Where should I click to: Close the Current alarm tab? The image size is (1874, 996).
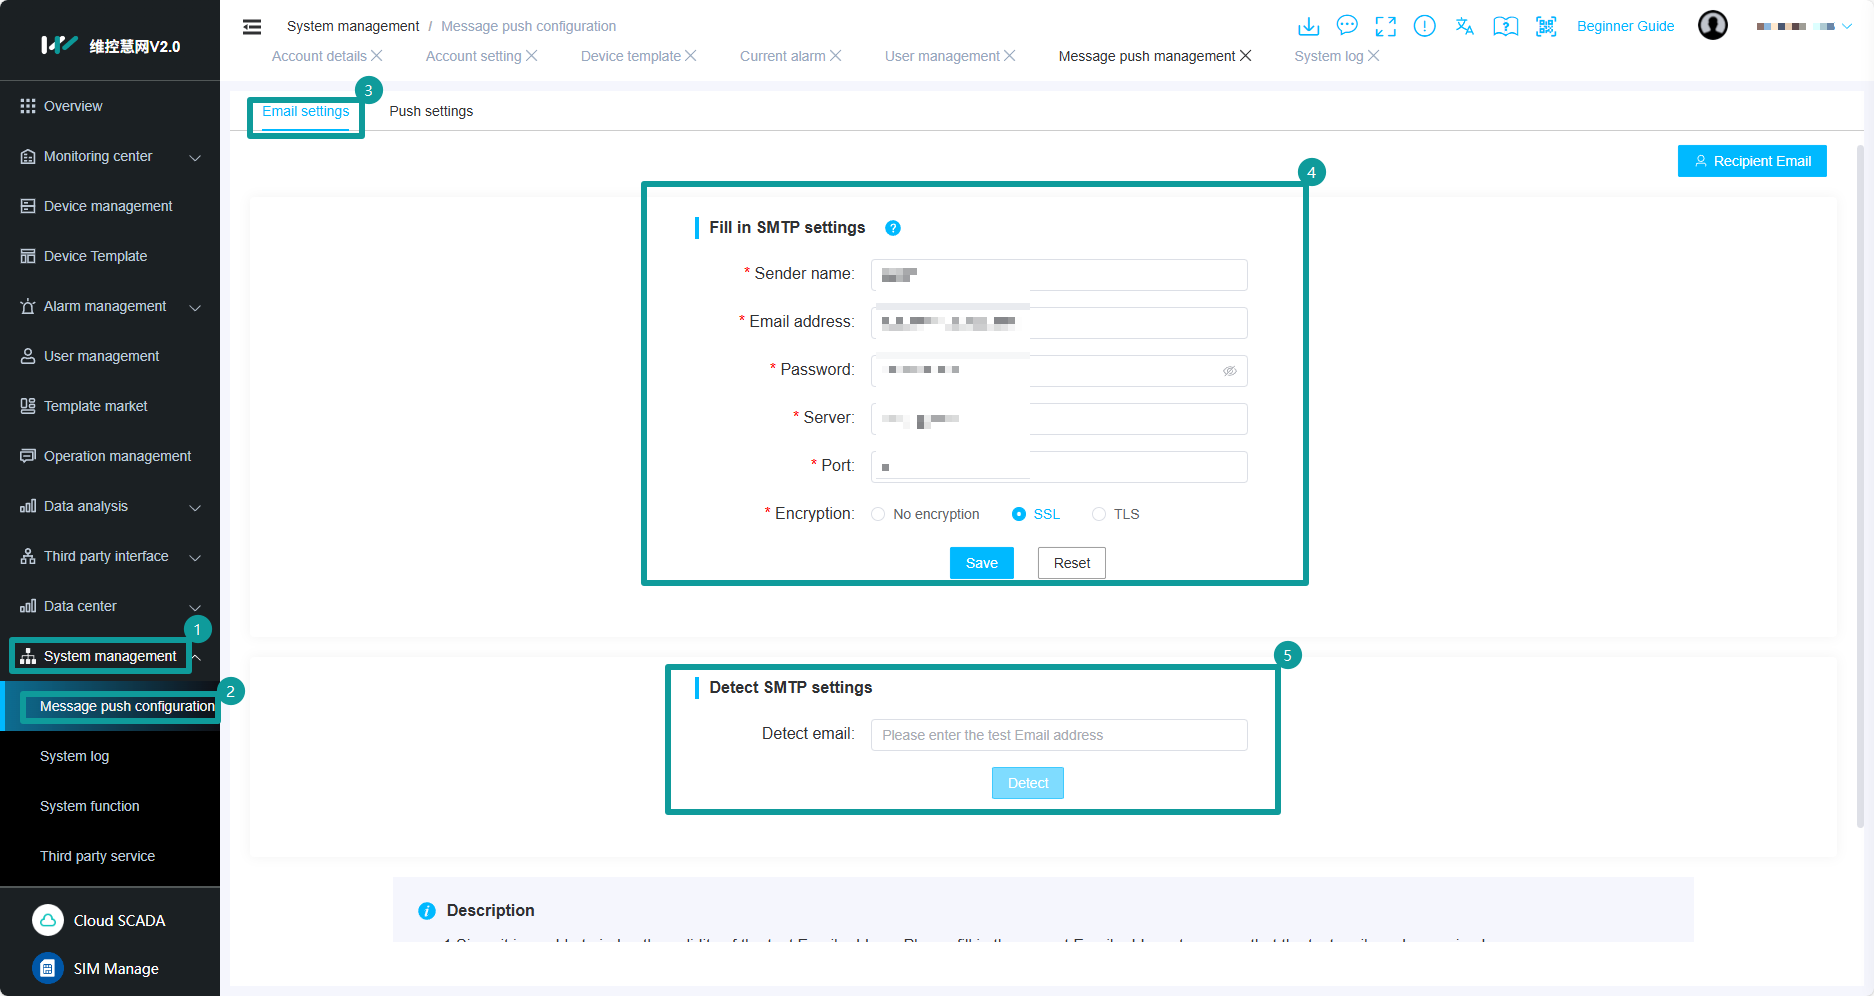836,56
